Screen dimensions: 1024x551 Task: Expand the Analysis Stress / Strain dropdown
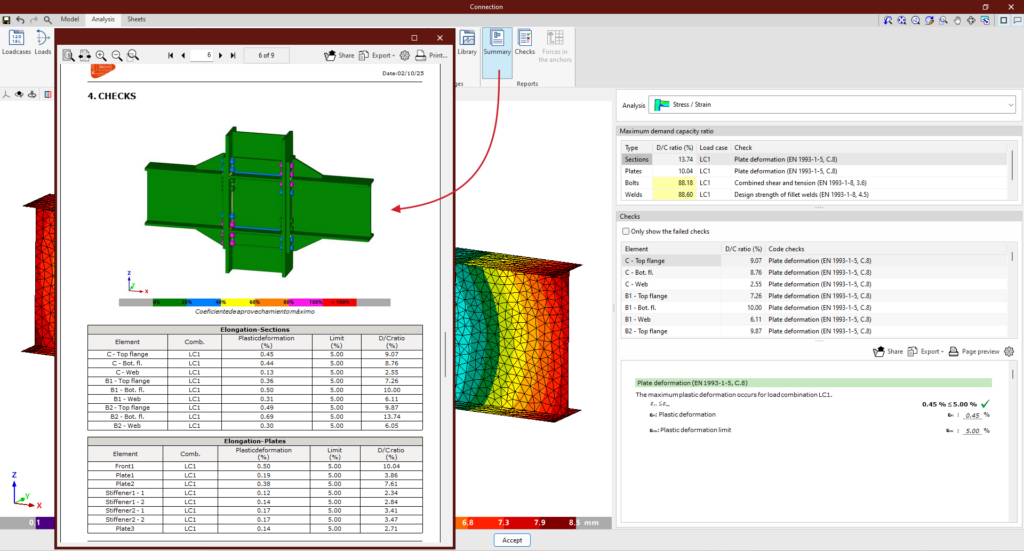[1009, 104]
